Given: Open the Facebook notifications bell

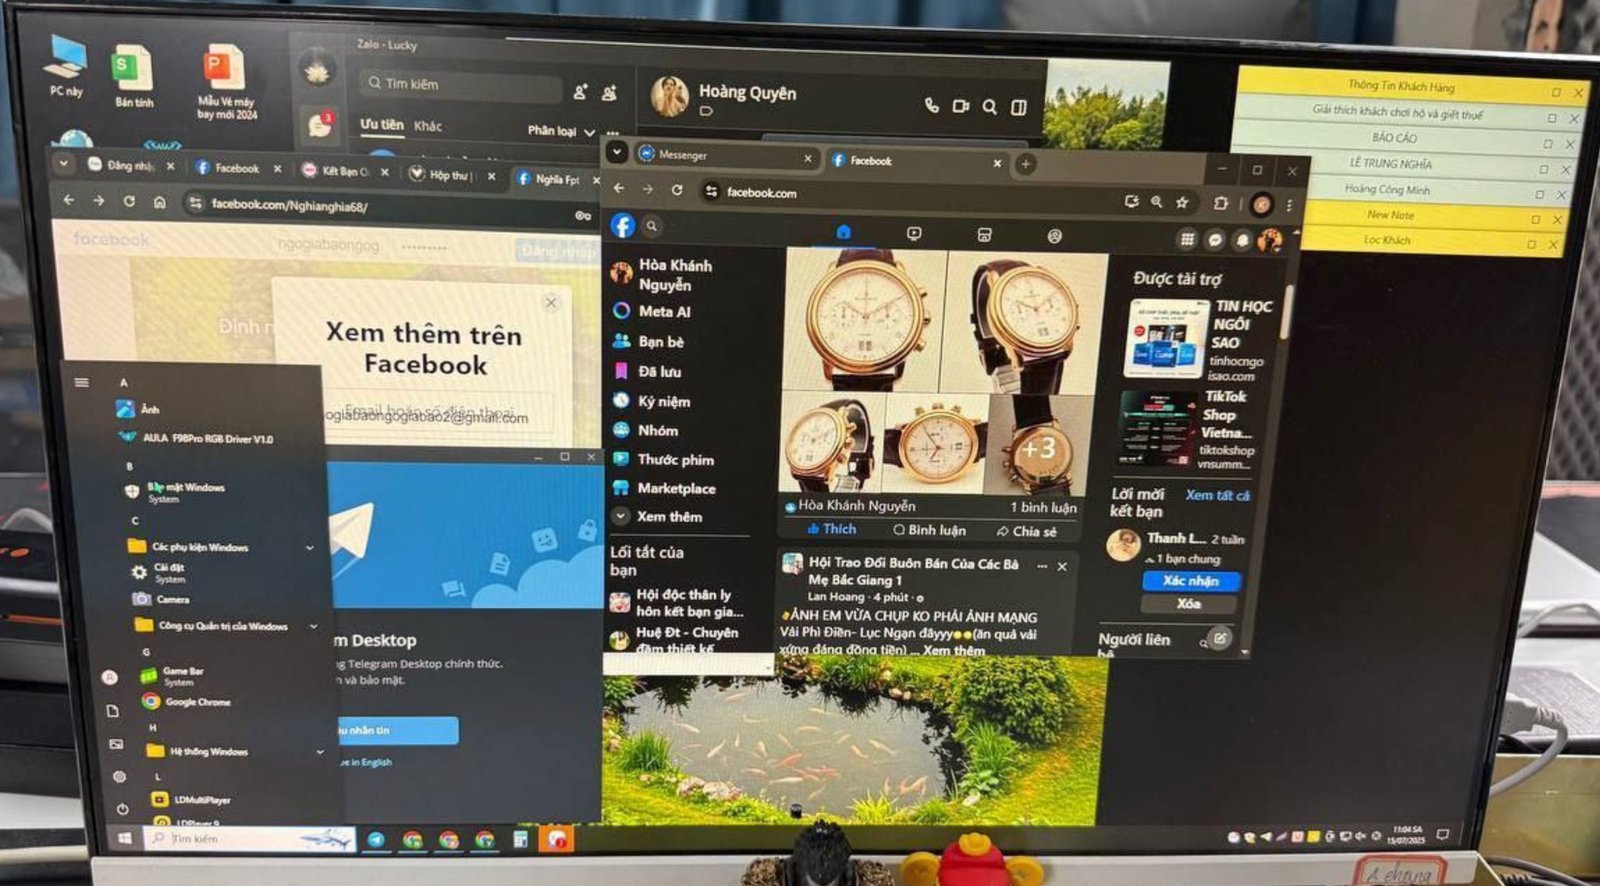Looking at the screenshot, I should click(1242, 240).
